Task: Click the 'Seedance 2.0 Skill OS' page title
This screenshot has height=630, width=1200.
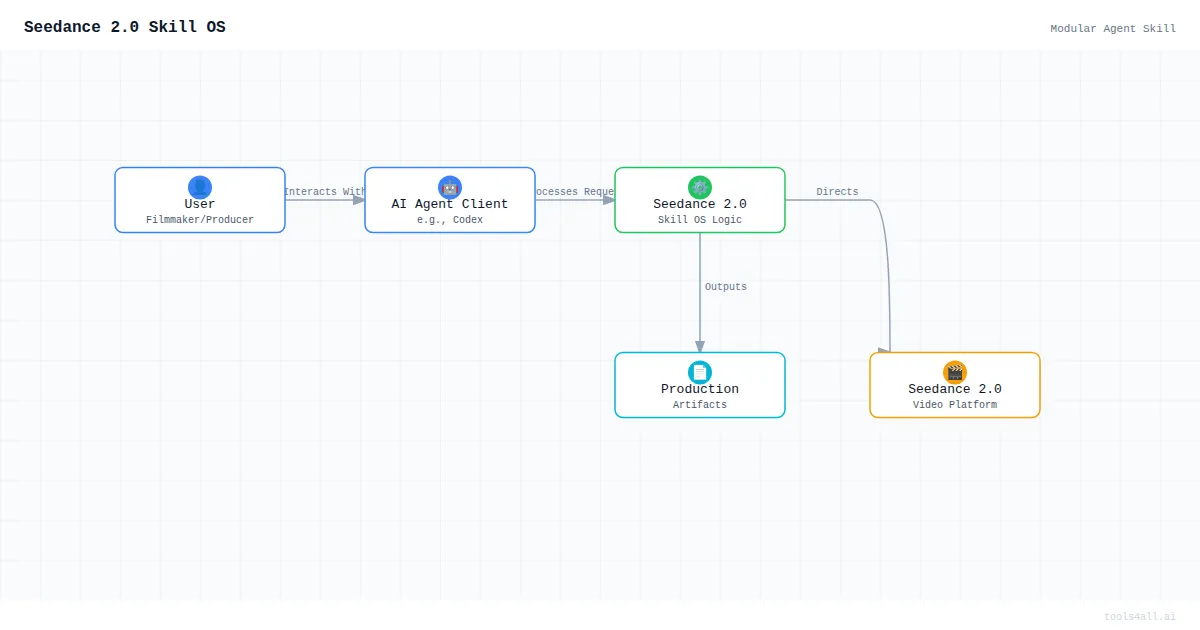Action: (125, 27)
